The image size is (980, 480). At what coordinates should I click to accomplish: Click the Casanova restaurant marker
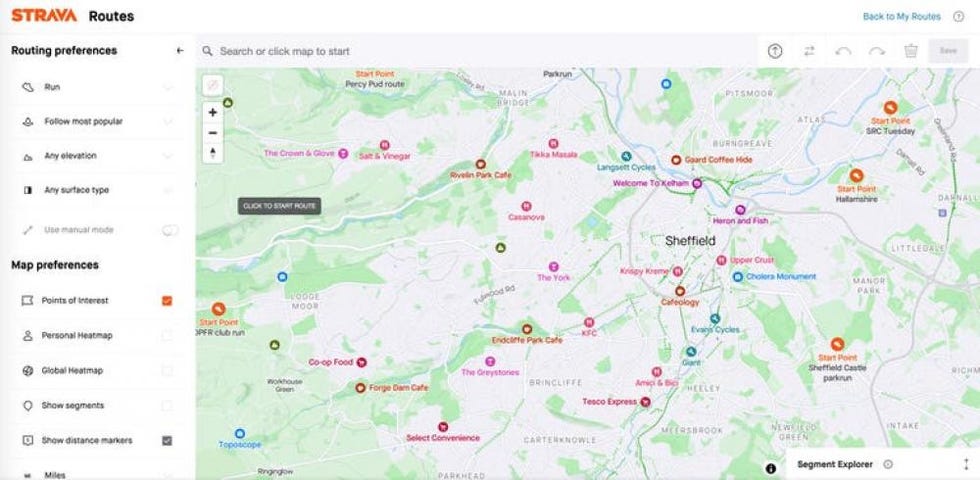pyautogui.click(x=526, y=206)
